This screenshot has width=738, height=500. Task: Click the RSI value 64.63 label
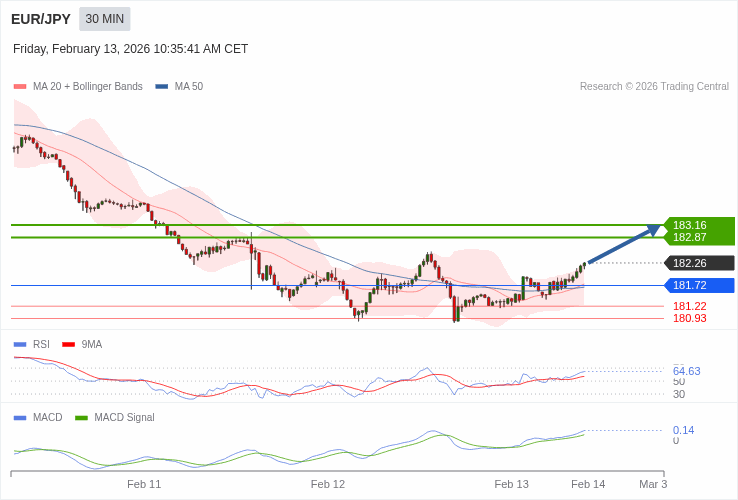click(686, 371)
